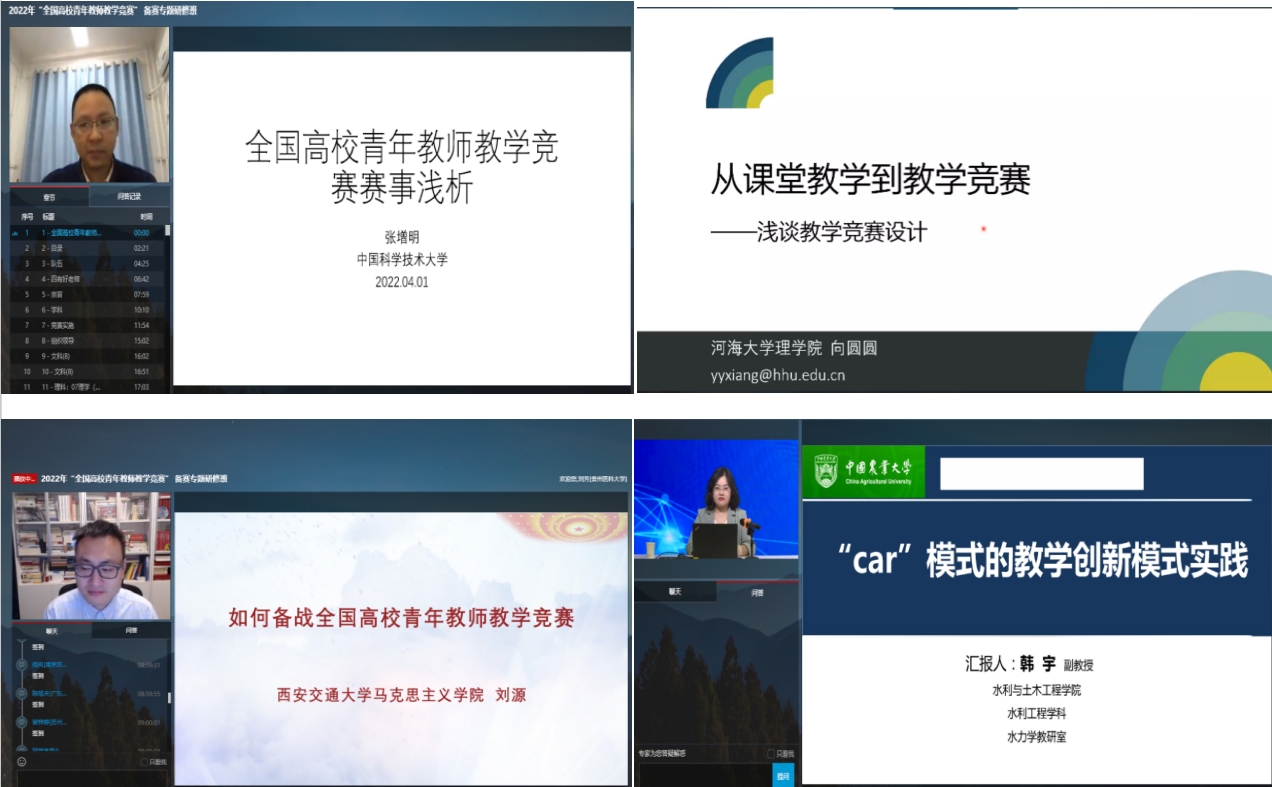Open the 问答记录 tab

click(130, 197)
